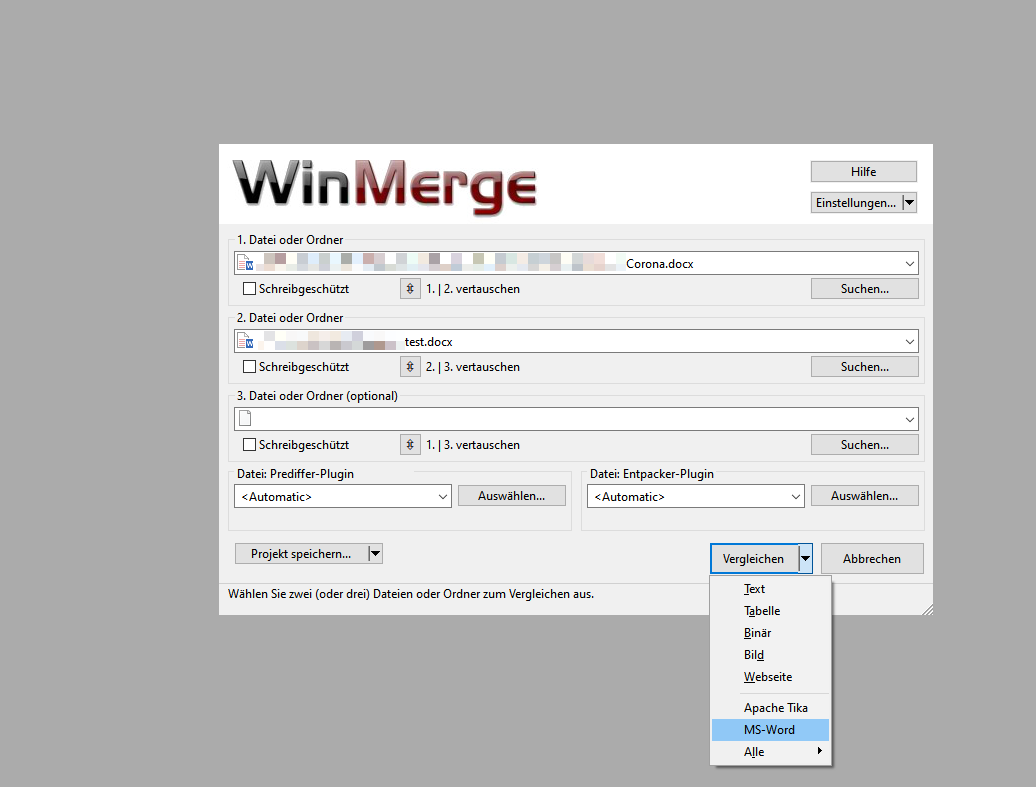1036x787 pixels.
Task: Click the Vergleichen button
Action: pos(754,559)
